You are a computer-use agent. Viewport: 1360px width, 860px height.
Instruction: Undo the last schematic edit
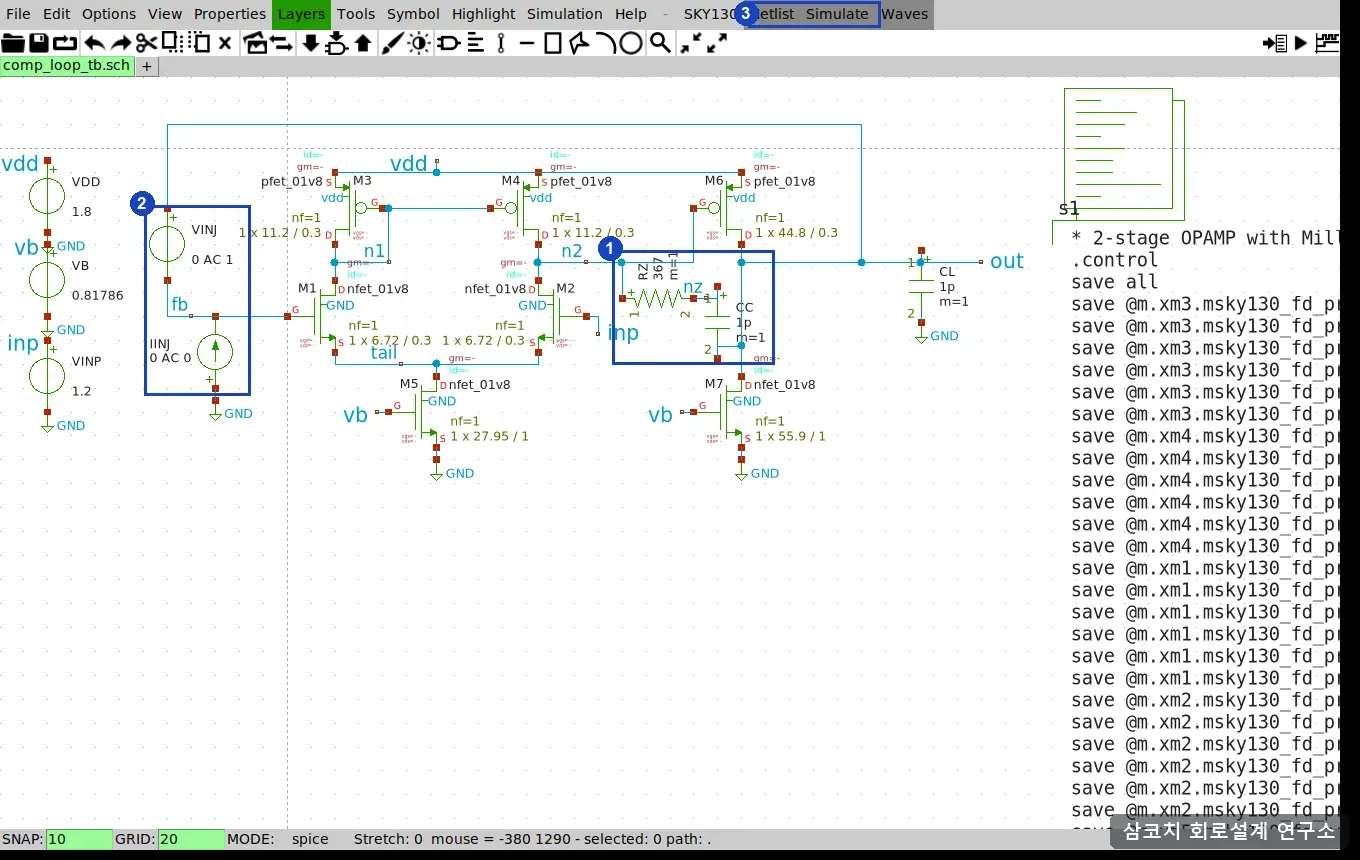[94, 43]
